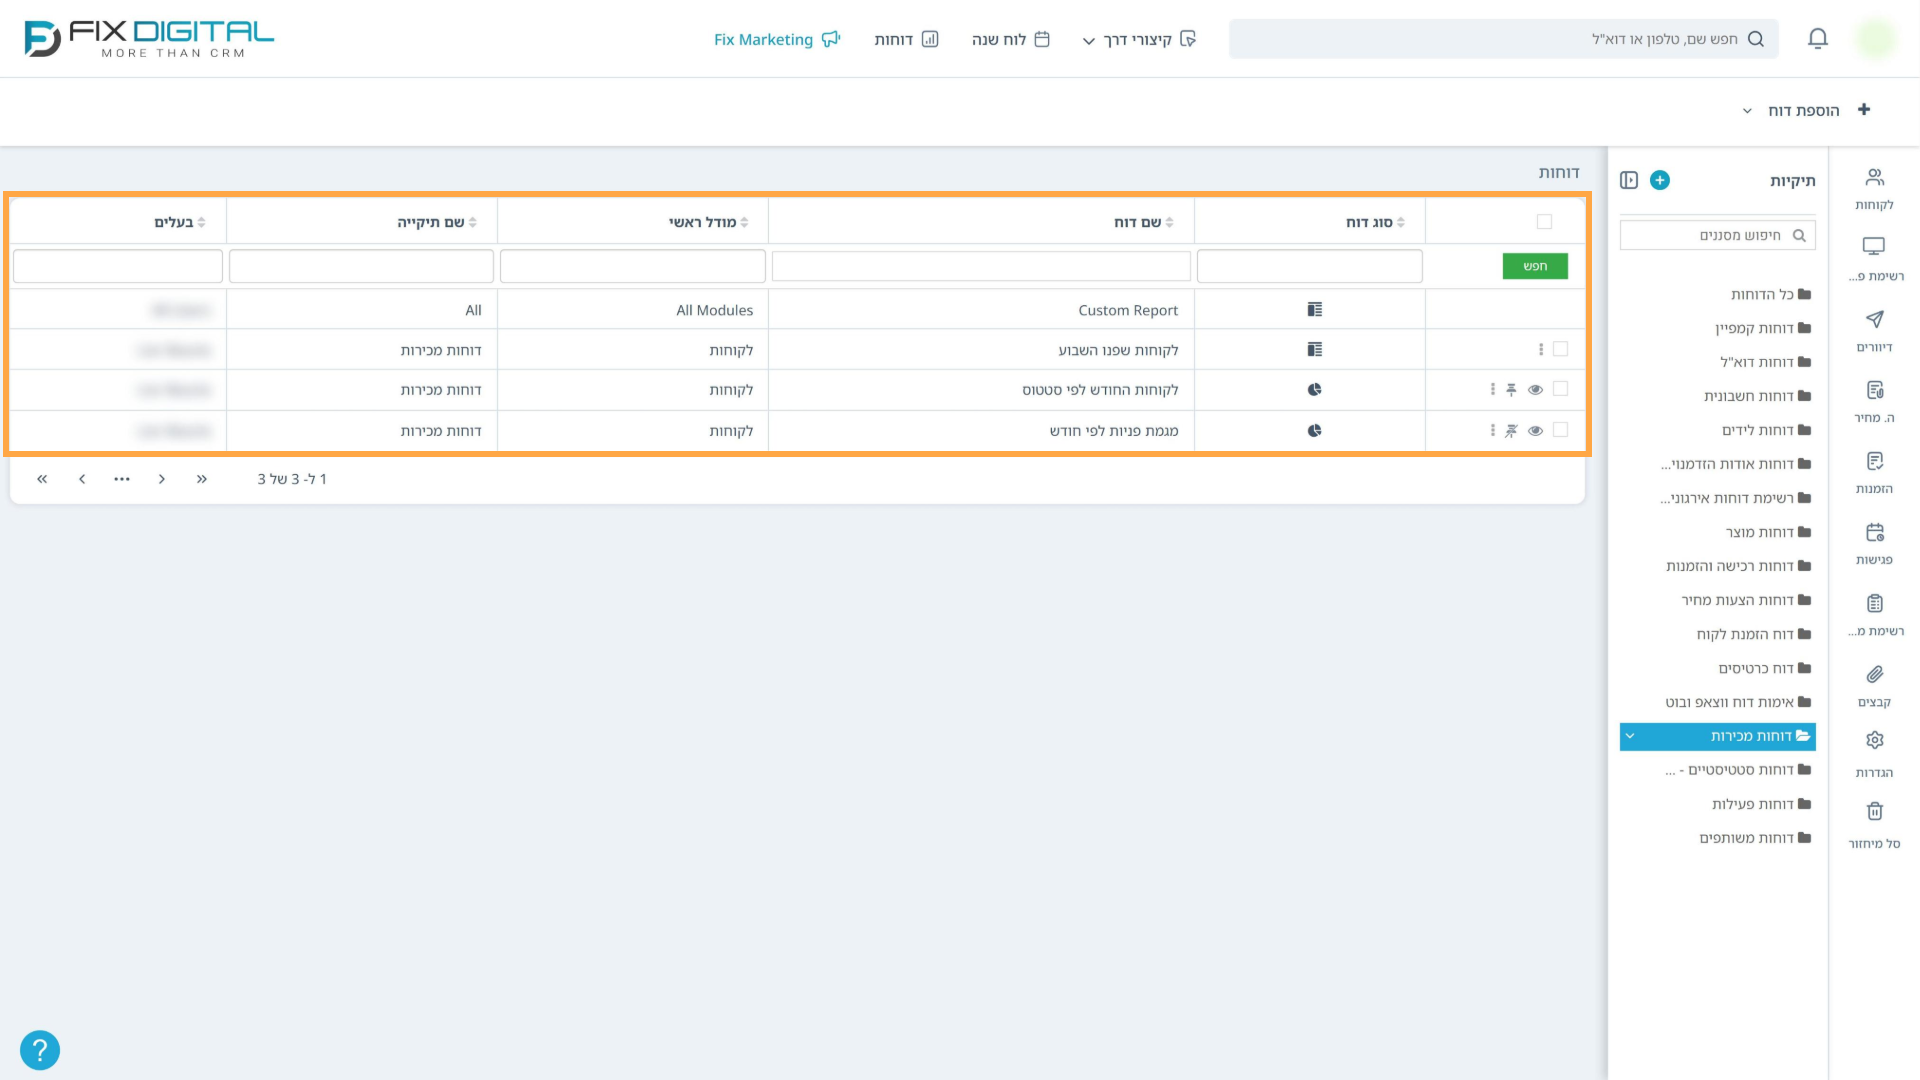Add a new folder with the plus icon
The width and height of the screenshot is (1920, 1080).
point(1659,180)
